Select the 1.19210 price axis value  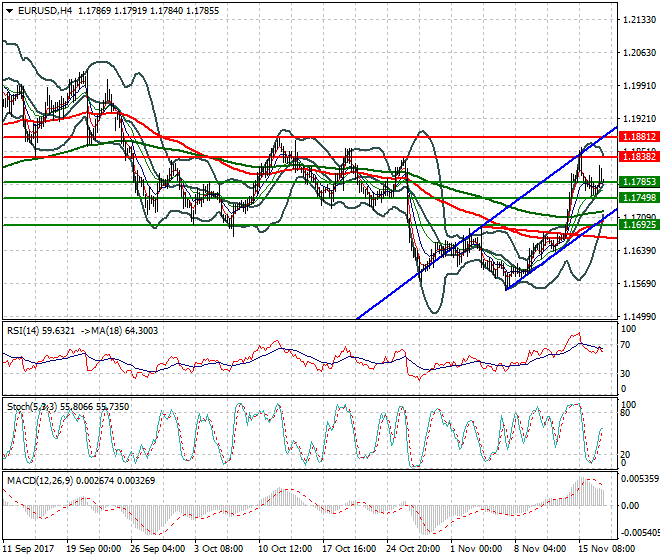pyautogui.click(x=639, y=119)
